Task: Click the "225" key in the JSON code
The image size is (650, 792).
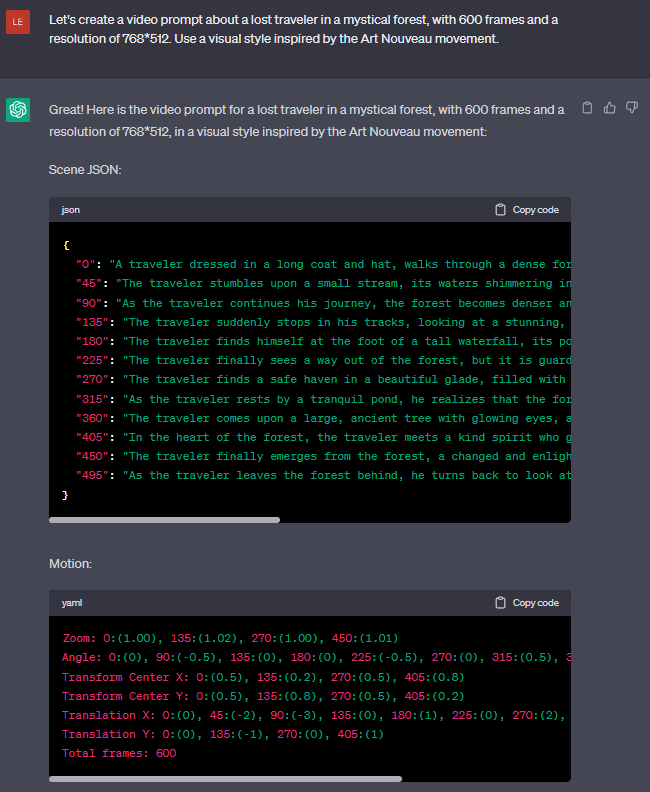Action: click(x=92, y=360)
